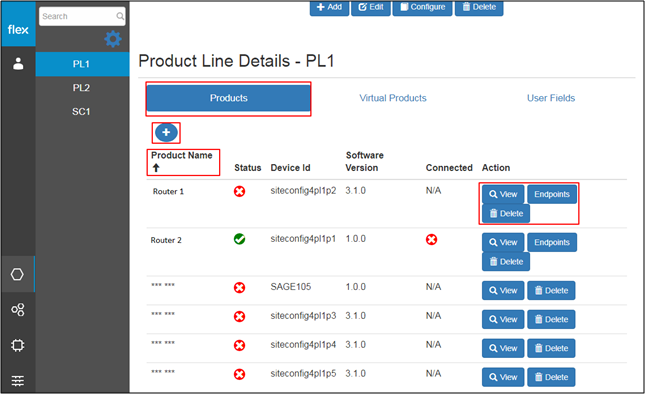Open the User Fields tab
The height and width of the screenshot is (394, 645).
coord(551,98)
